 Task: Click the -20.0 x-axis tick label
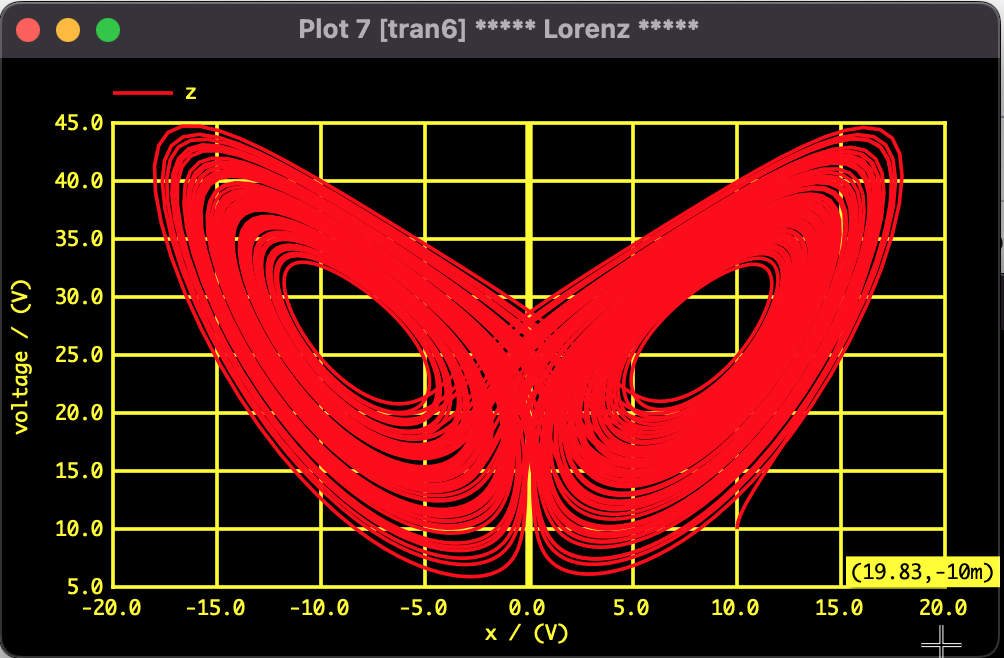click(x=111, y=608)
